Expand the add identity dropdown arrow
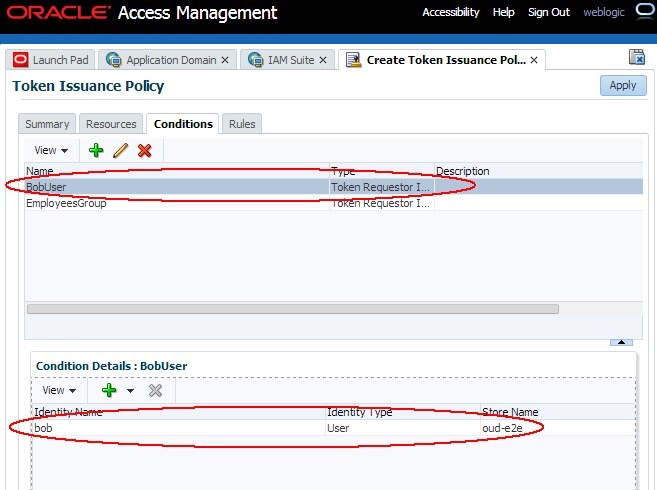657x490 pixels. (x=130, y=391)
